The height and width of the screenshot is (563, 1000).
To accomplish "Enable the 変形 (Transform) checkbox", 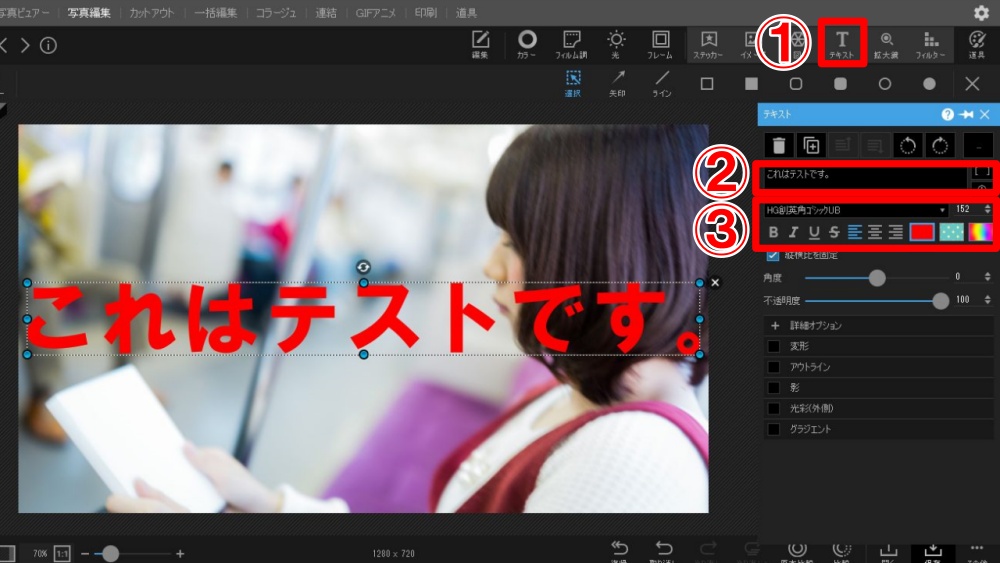I will [x=774, y=346].
